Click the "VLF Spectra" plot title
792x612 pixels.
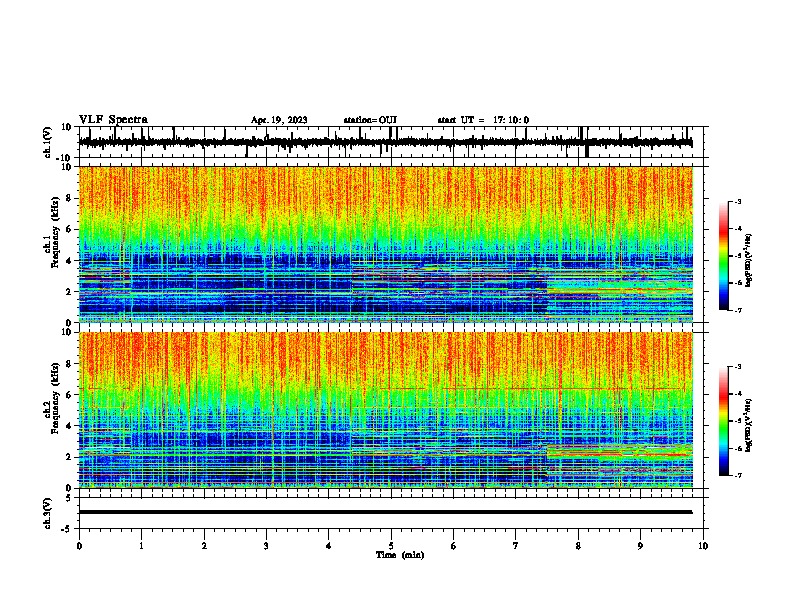pyautogui.click(x=113, y=120)
